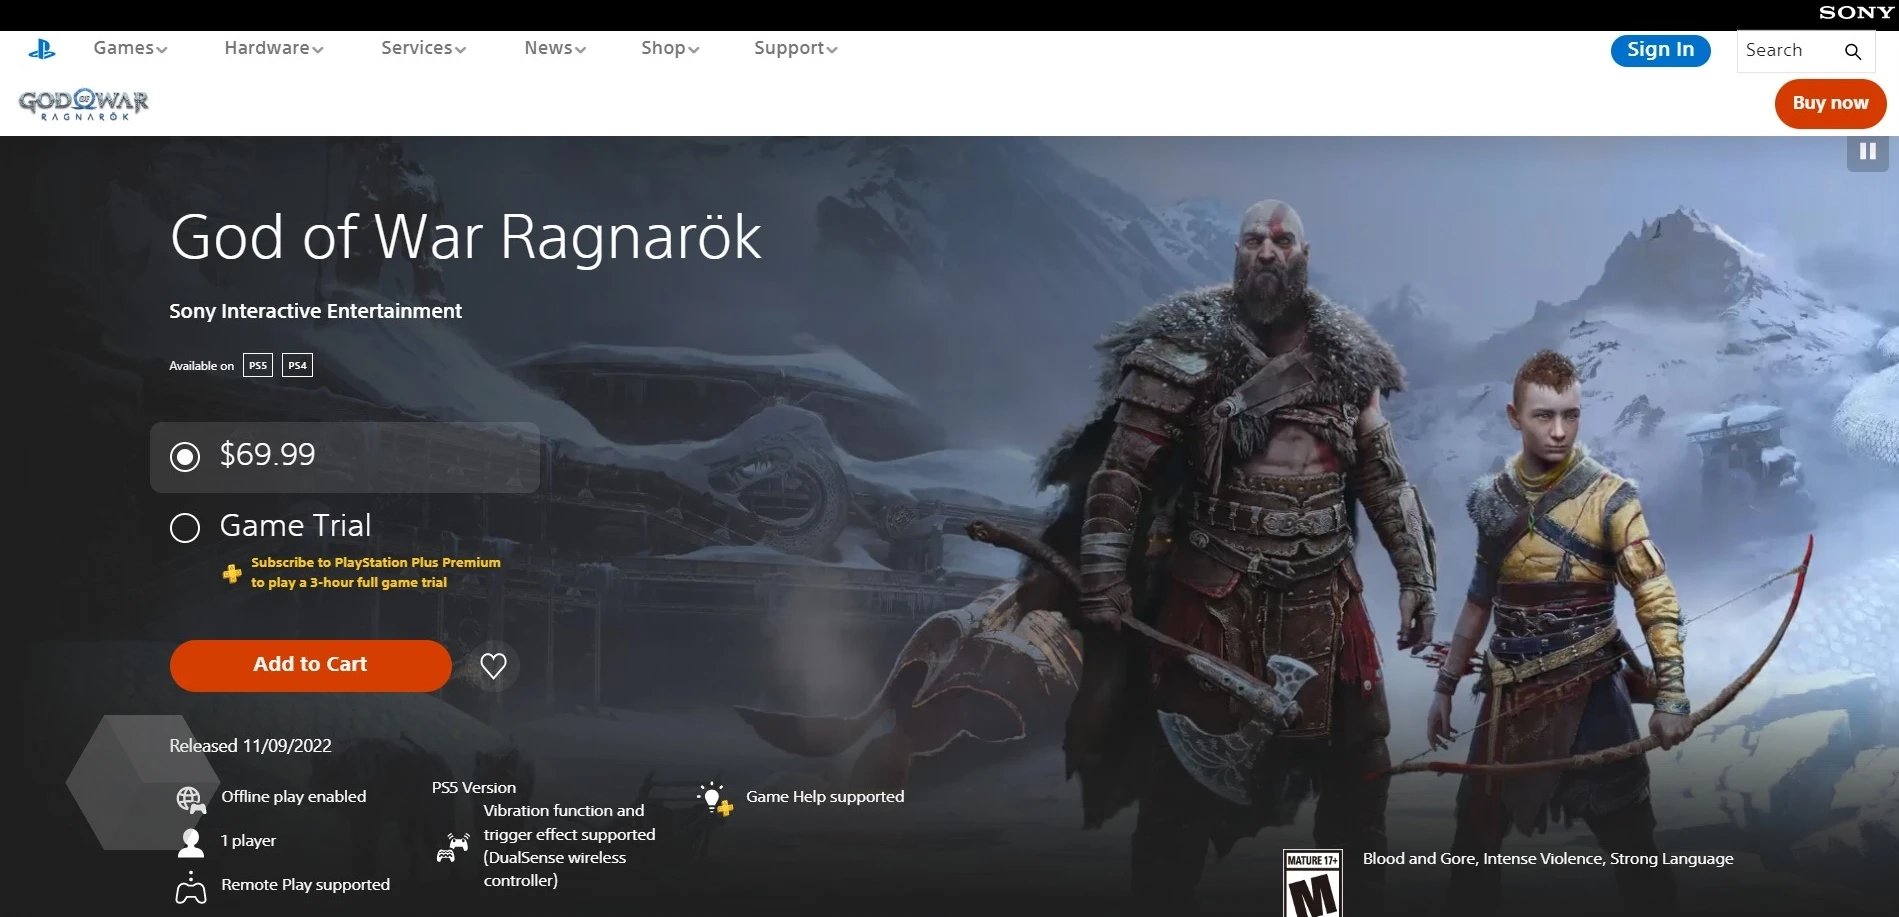Expand the News menu
The height and width of the screenshot is (917, 1899).
click(555, 48)
